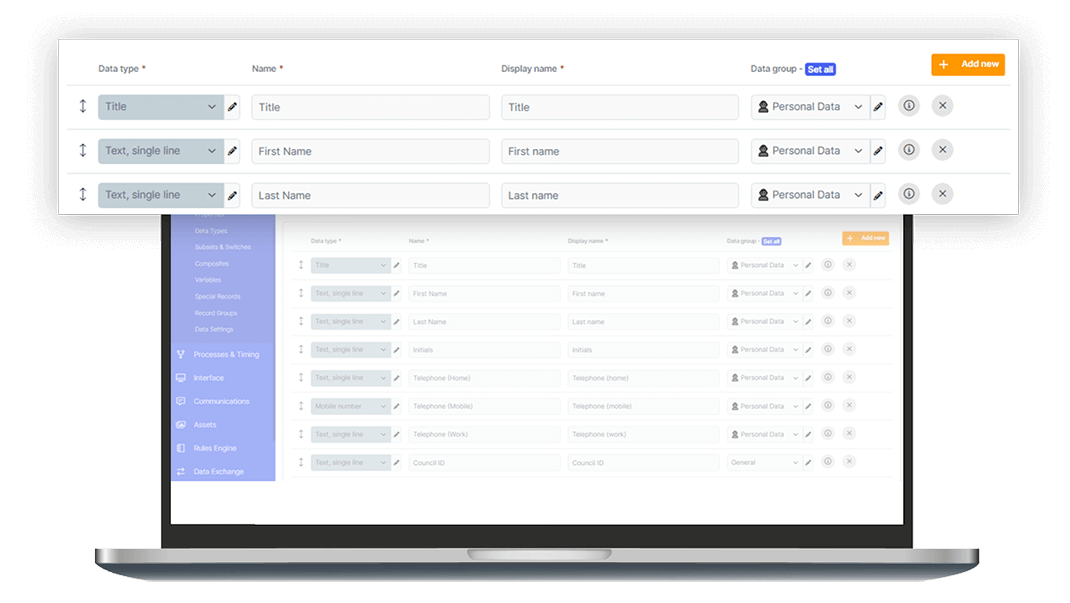Click the Add new button

968,64
